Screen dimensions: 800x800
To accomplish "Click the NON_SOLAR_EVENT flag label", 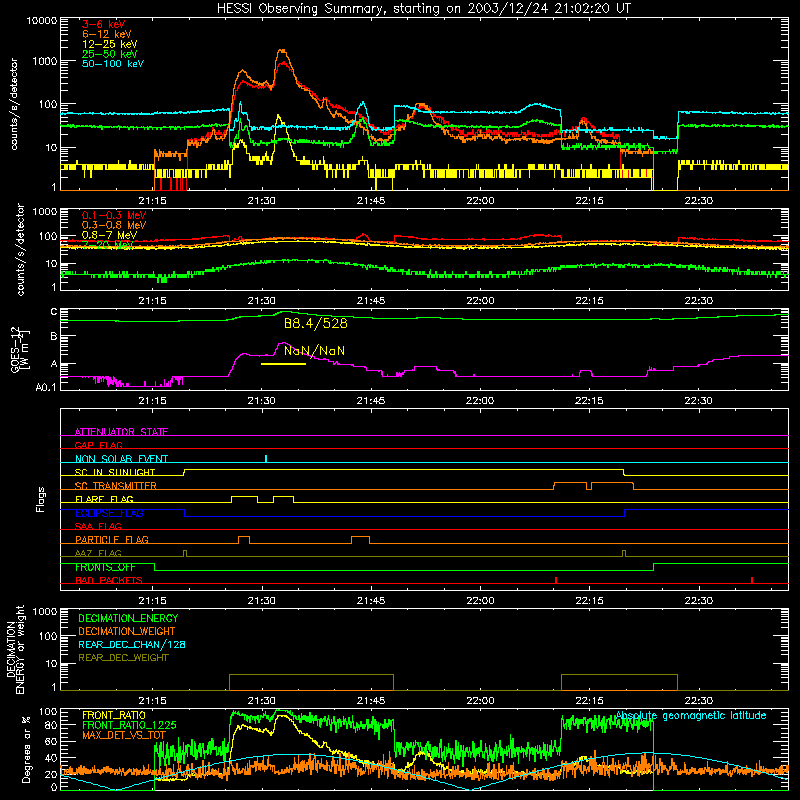I will (x=121, y=459).
